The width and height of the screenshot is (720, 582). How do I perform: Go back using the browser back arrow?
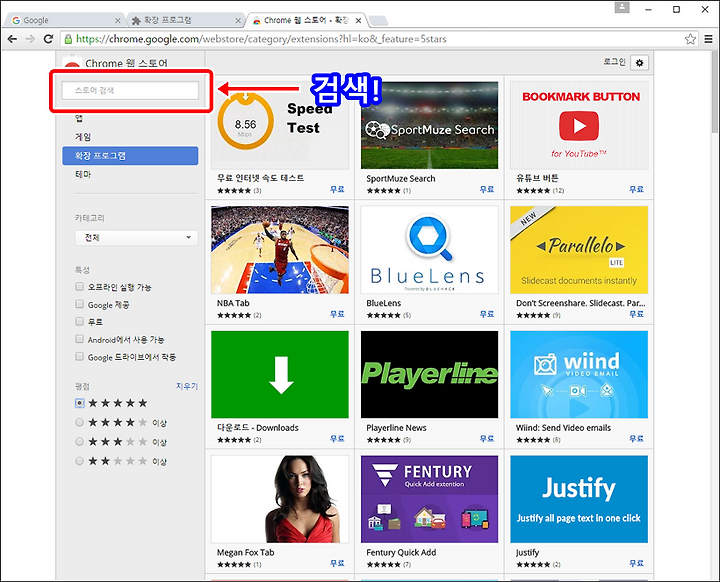[x=12, y=39]
